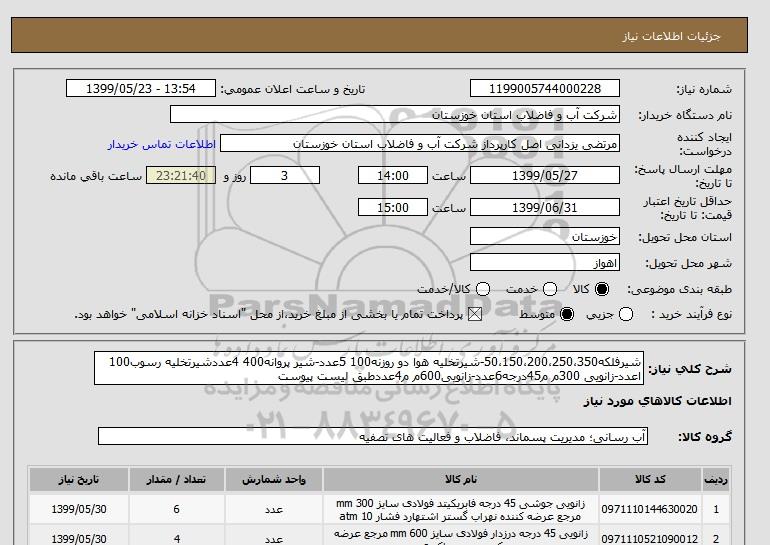The height and width of the screenshot is (545, 770).
Task: Click row 1 product name زانویی جوشی 45 درجه
Action: click(x=461, y=510)
